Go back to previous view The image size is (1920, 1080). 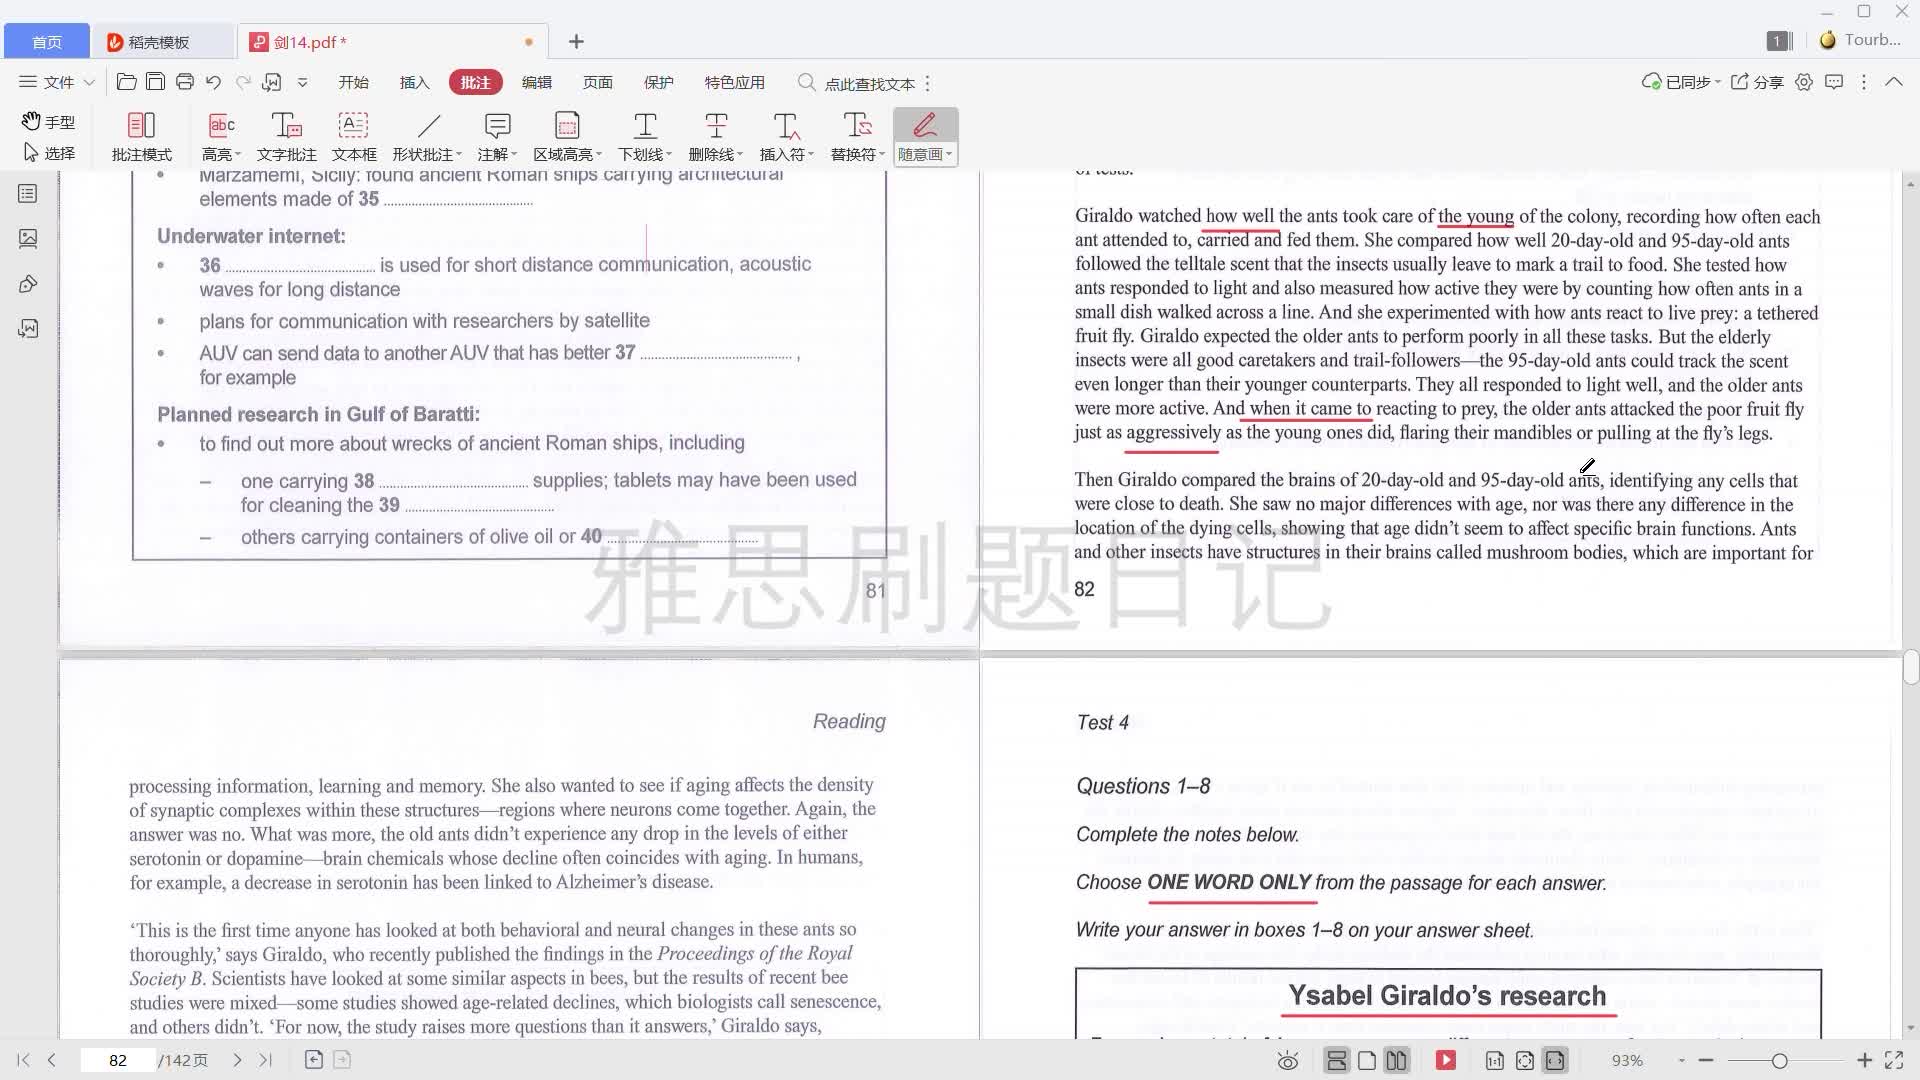[313, 1060]
